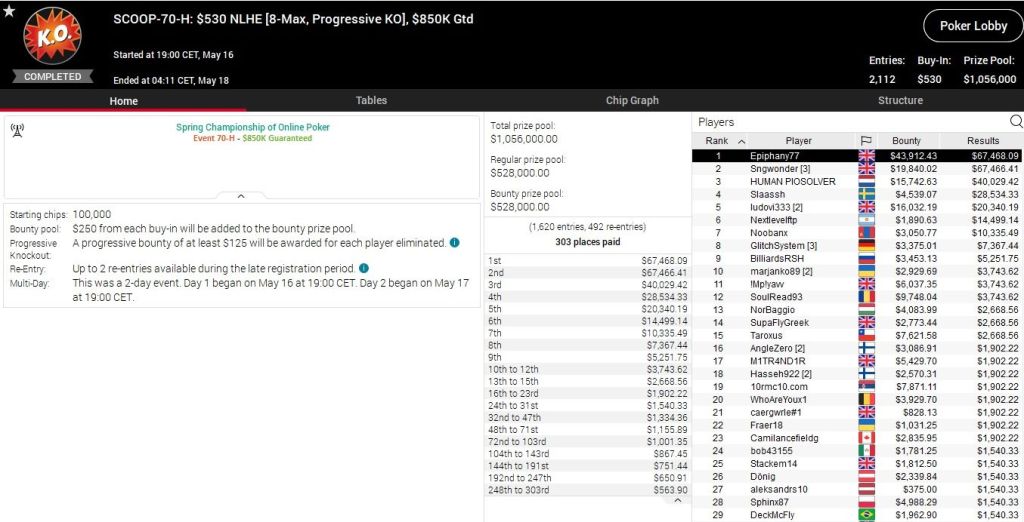Click the favorite star icon
1024x522 pixels.
(9, 12)
